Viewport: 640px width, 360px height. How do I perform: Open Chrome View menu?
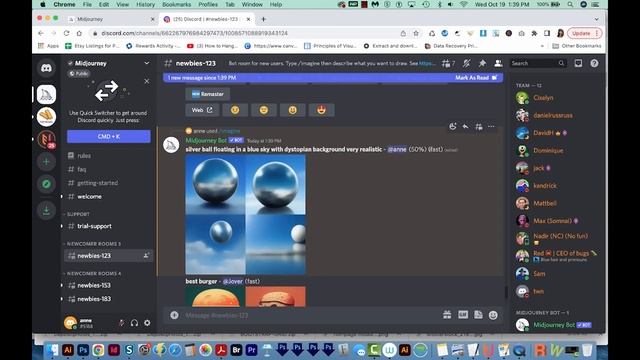(122, 4)
